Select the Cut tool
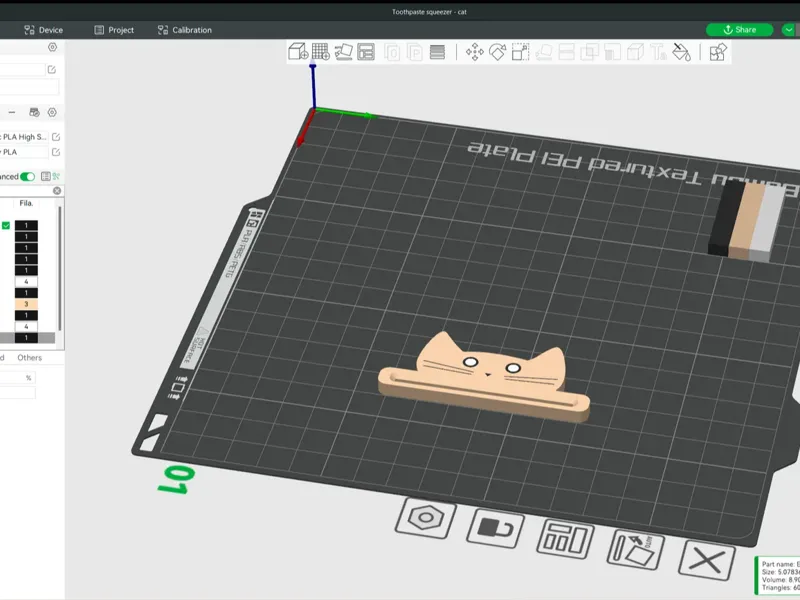The height and width of the screenshot is (600, 800). tap(567, 52)
